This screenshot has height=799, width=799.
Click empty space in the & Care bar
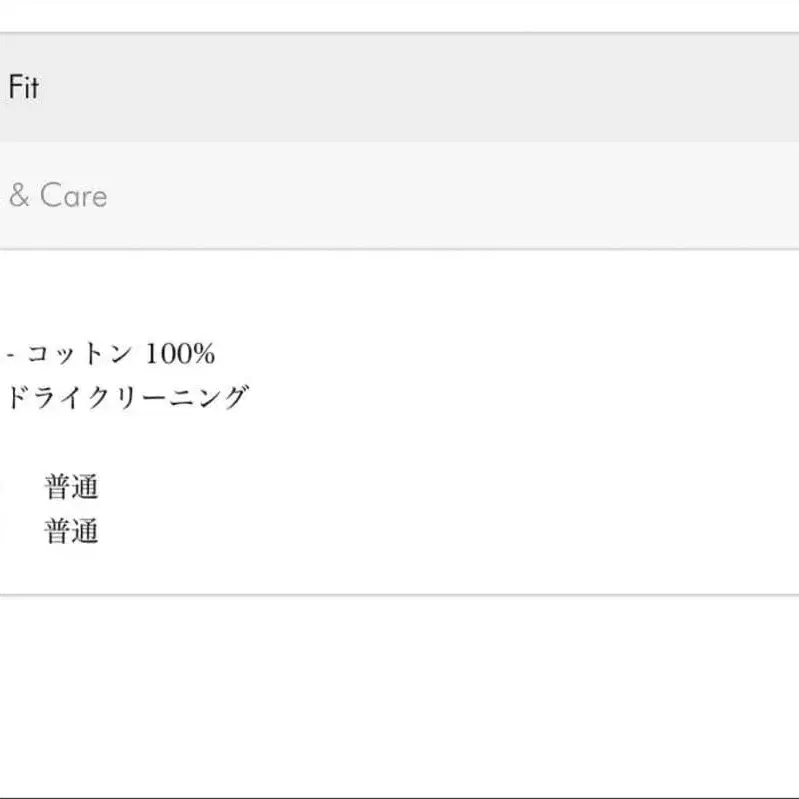click(450, 196)
